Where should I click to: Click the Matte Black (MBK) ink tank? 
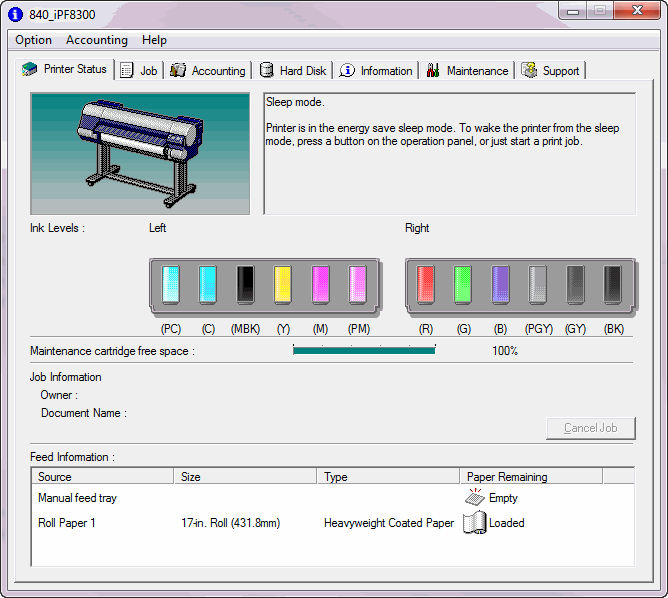245,285
